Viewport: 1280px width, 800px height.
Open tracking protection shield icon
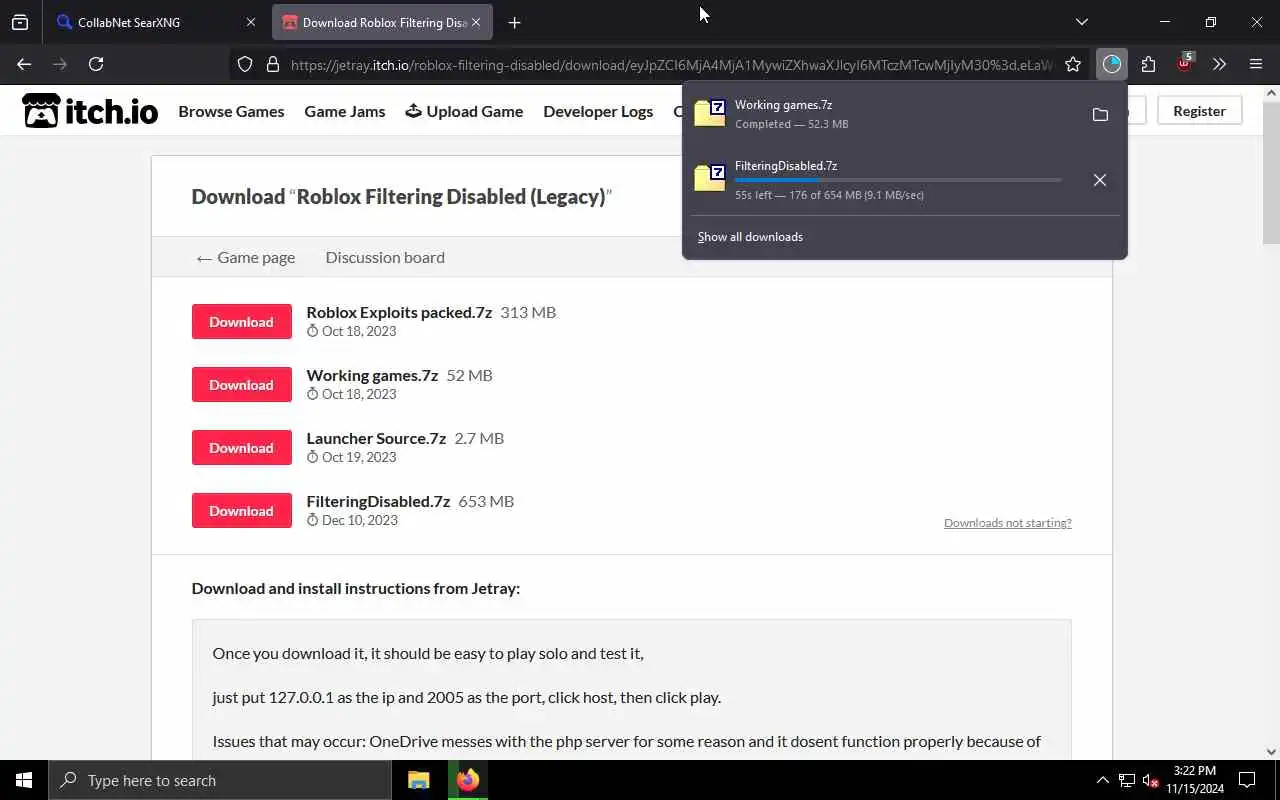pyautogui.click(x=245, y=64)
